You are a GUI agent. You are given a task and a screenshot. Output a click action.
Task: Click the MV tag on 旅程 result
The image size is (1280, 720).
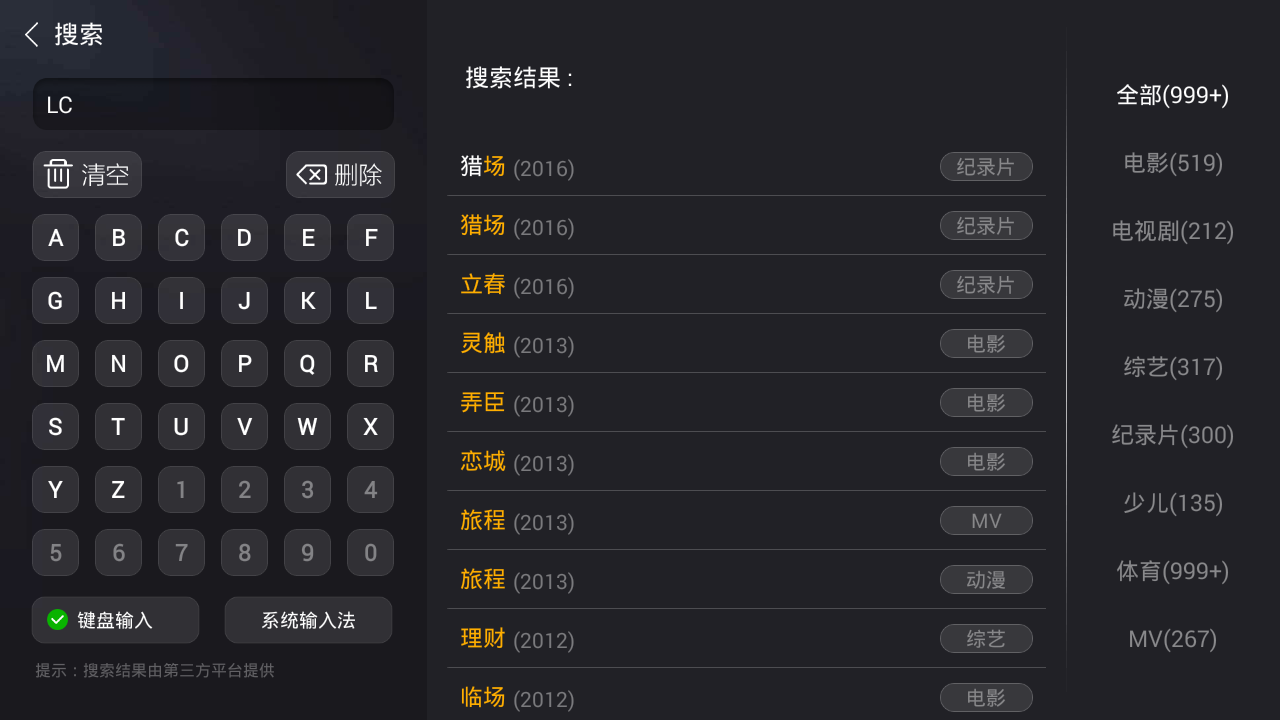pyautogui.click(x=986, y=521)
